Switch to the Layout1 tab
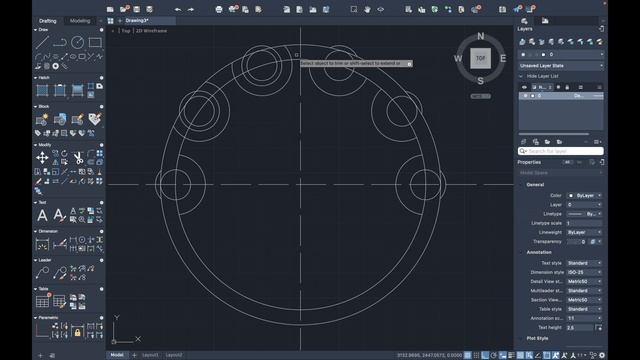640x360 pixels. click(x=150, y=355)
